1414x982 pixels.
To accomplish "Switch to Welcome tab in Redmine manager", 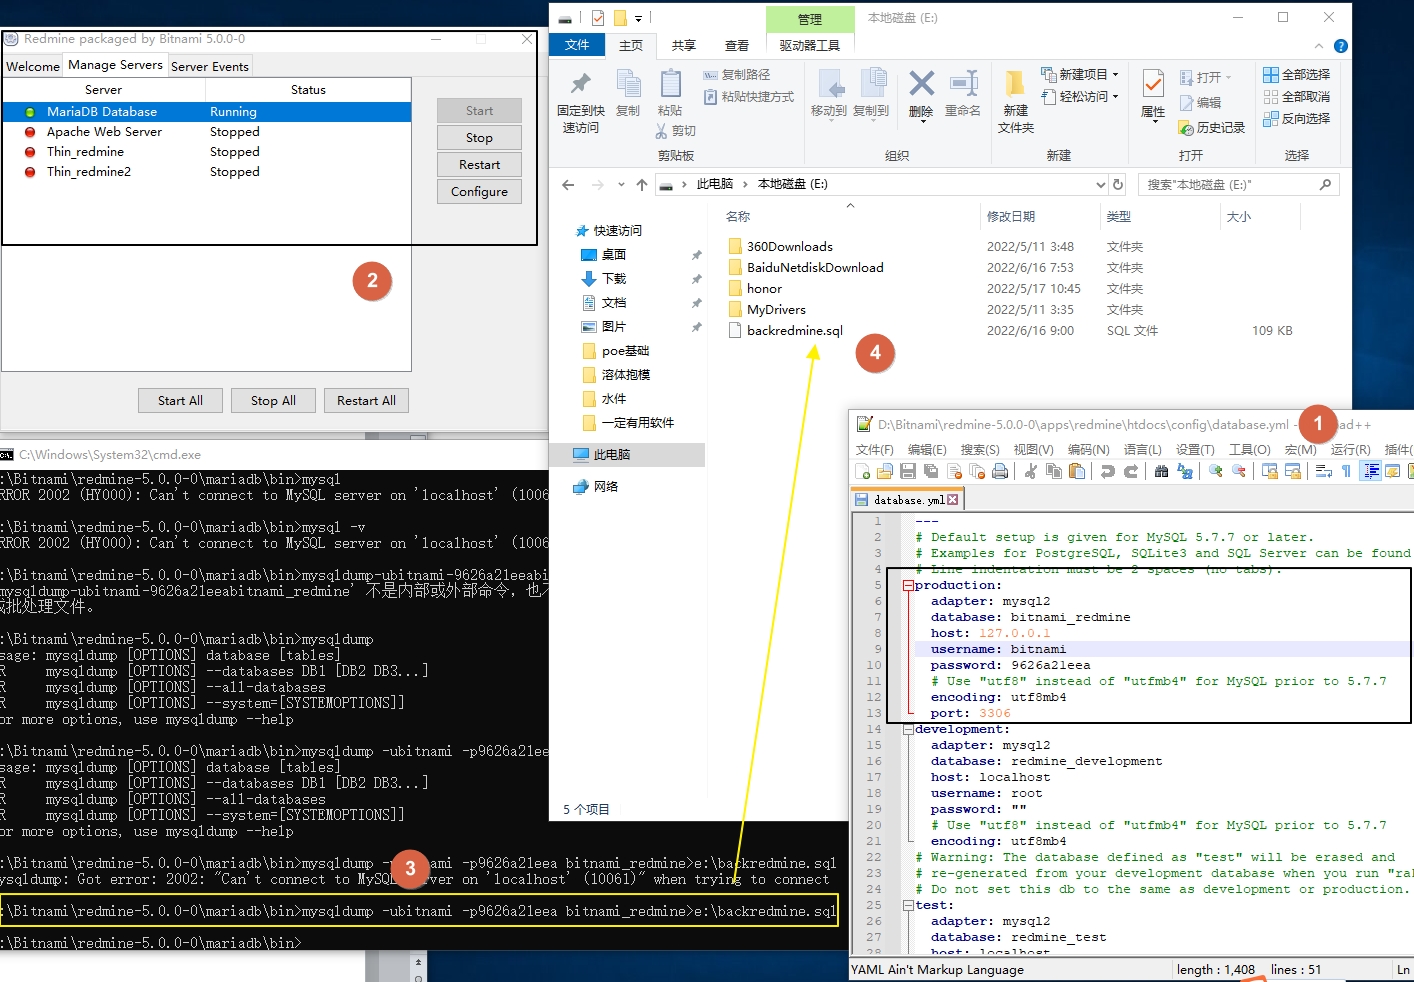I will [33, 67].
